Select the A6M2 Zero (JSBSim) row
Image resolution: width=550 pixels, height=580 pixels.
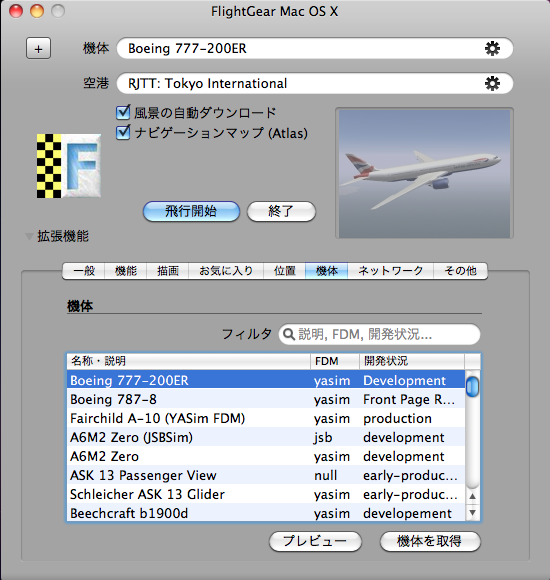tap(266, 437)
